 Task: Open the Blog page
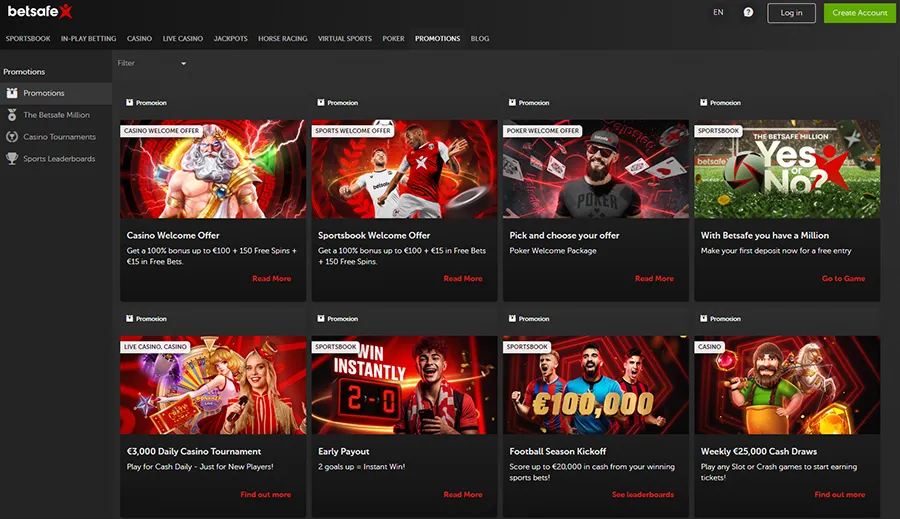tap(480, 38)
